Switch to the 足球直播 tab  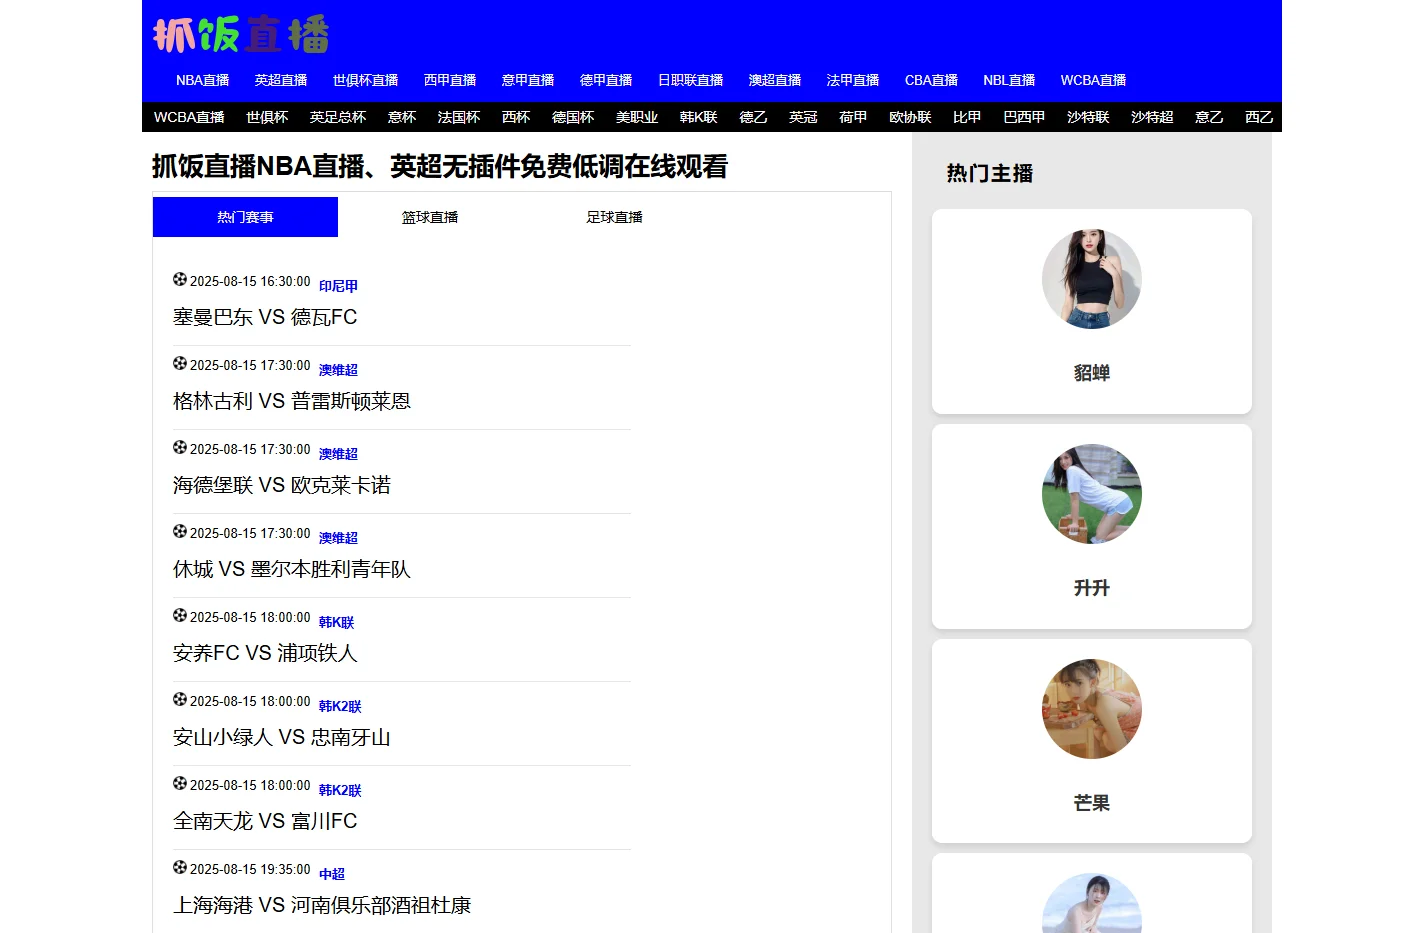tap(614, 217)
